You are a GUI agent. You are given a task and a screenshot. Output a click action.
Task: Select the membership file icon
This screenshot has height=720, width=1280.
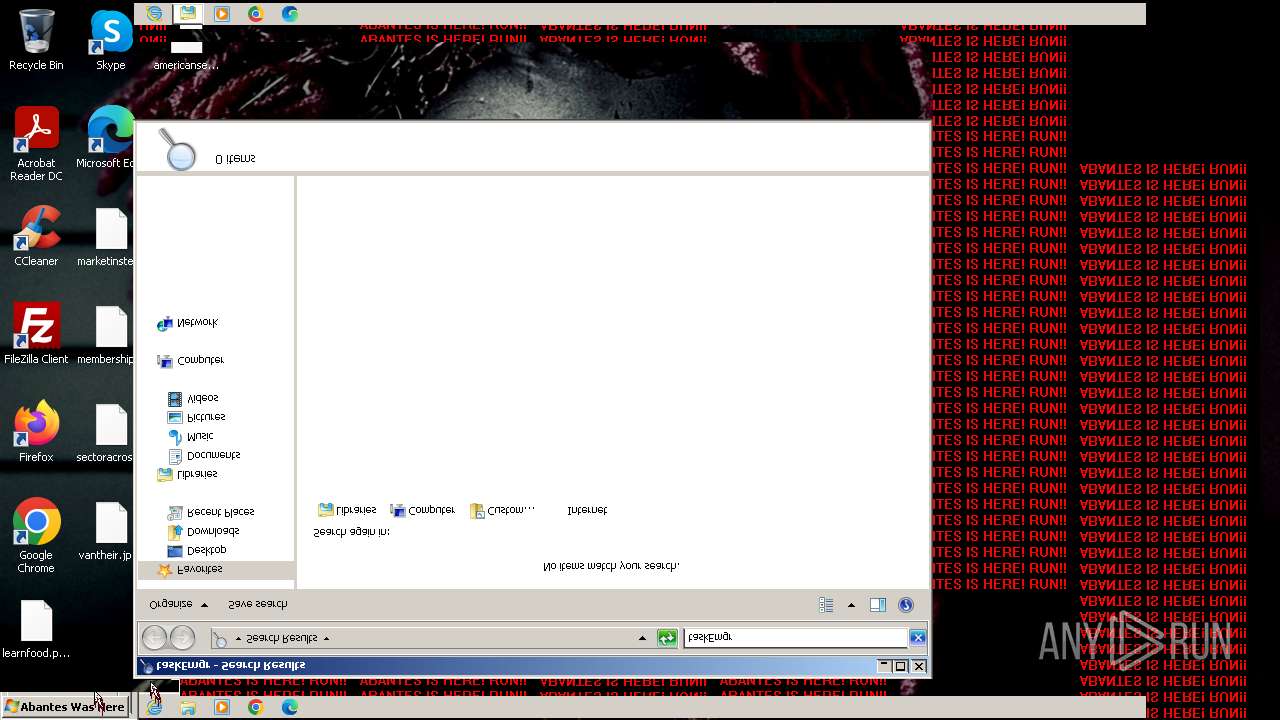(x=107, y=334)
